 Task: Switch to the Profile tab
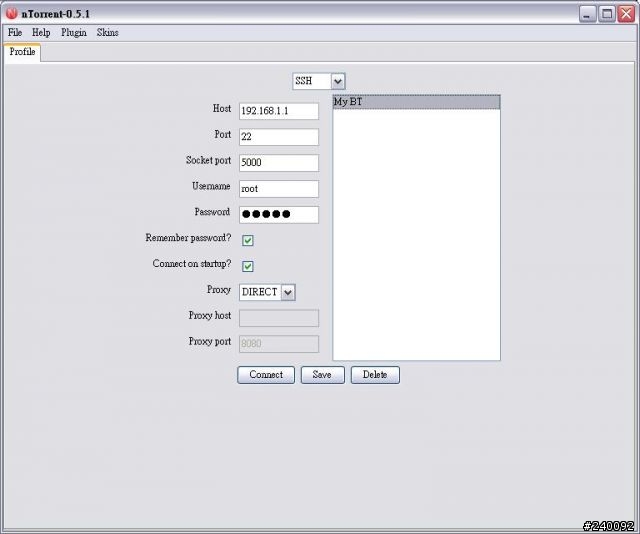[22, 52]
